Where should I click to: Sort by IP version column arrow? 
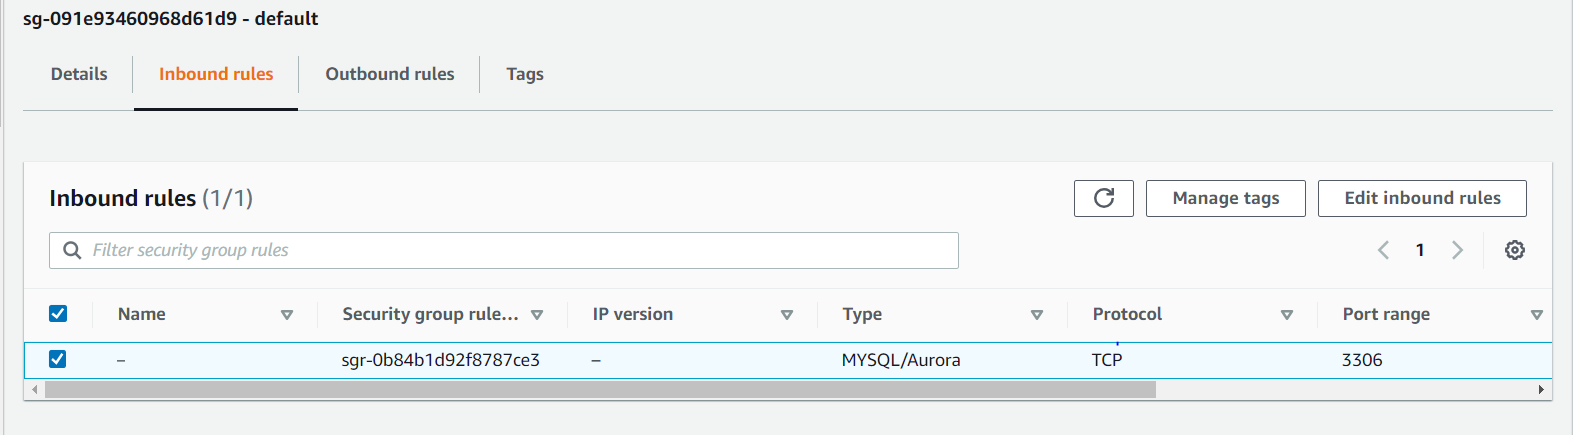787,315
